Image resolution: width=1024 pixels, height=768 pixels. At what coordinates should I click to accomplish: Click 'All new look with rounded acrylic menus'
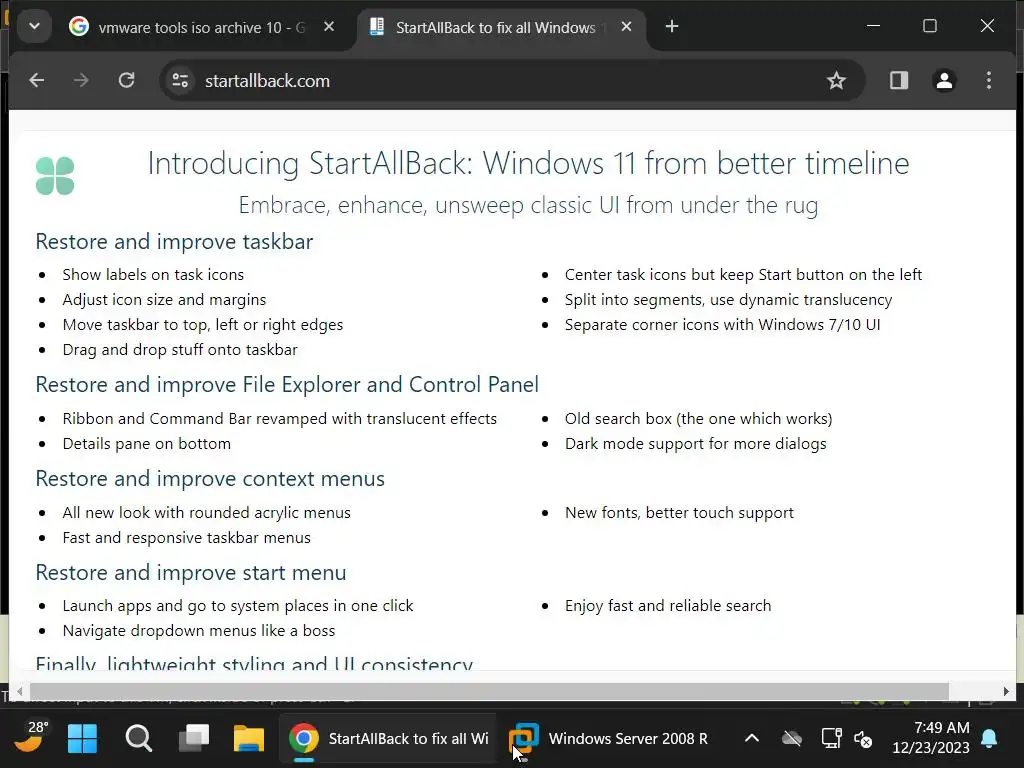pyautogui.click(x=207, y=513)
